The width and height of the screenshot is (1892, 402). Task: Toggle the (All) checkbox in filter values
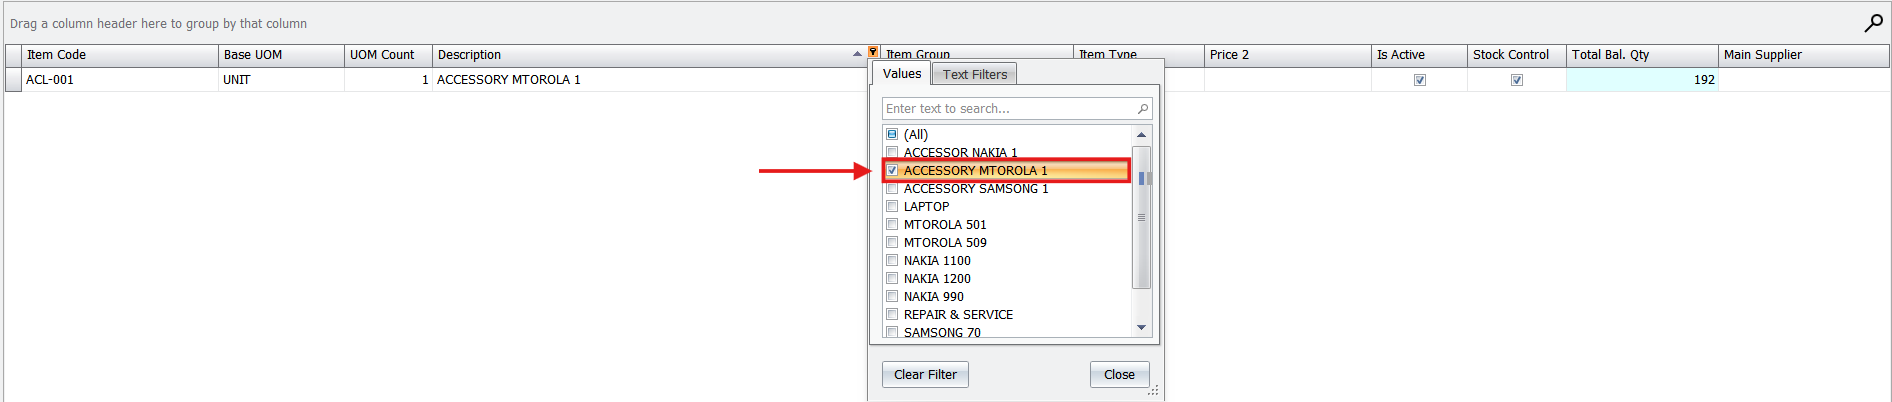click(x=892, y=134)
